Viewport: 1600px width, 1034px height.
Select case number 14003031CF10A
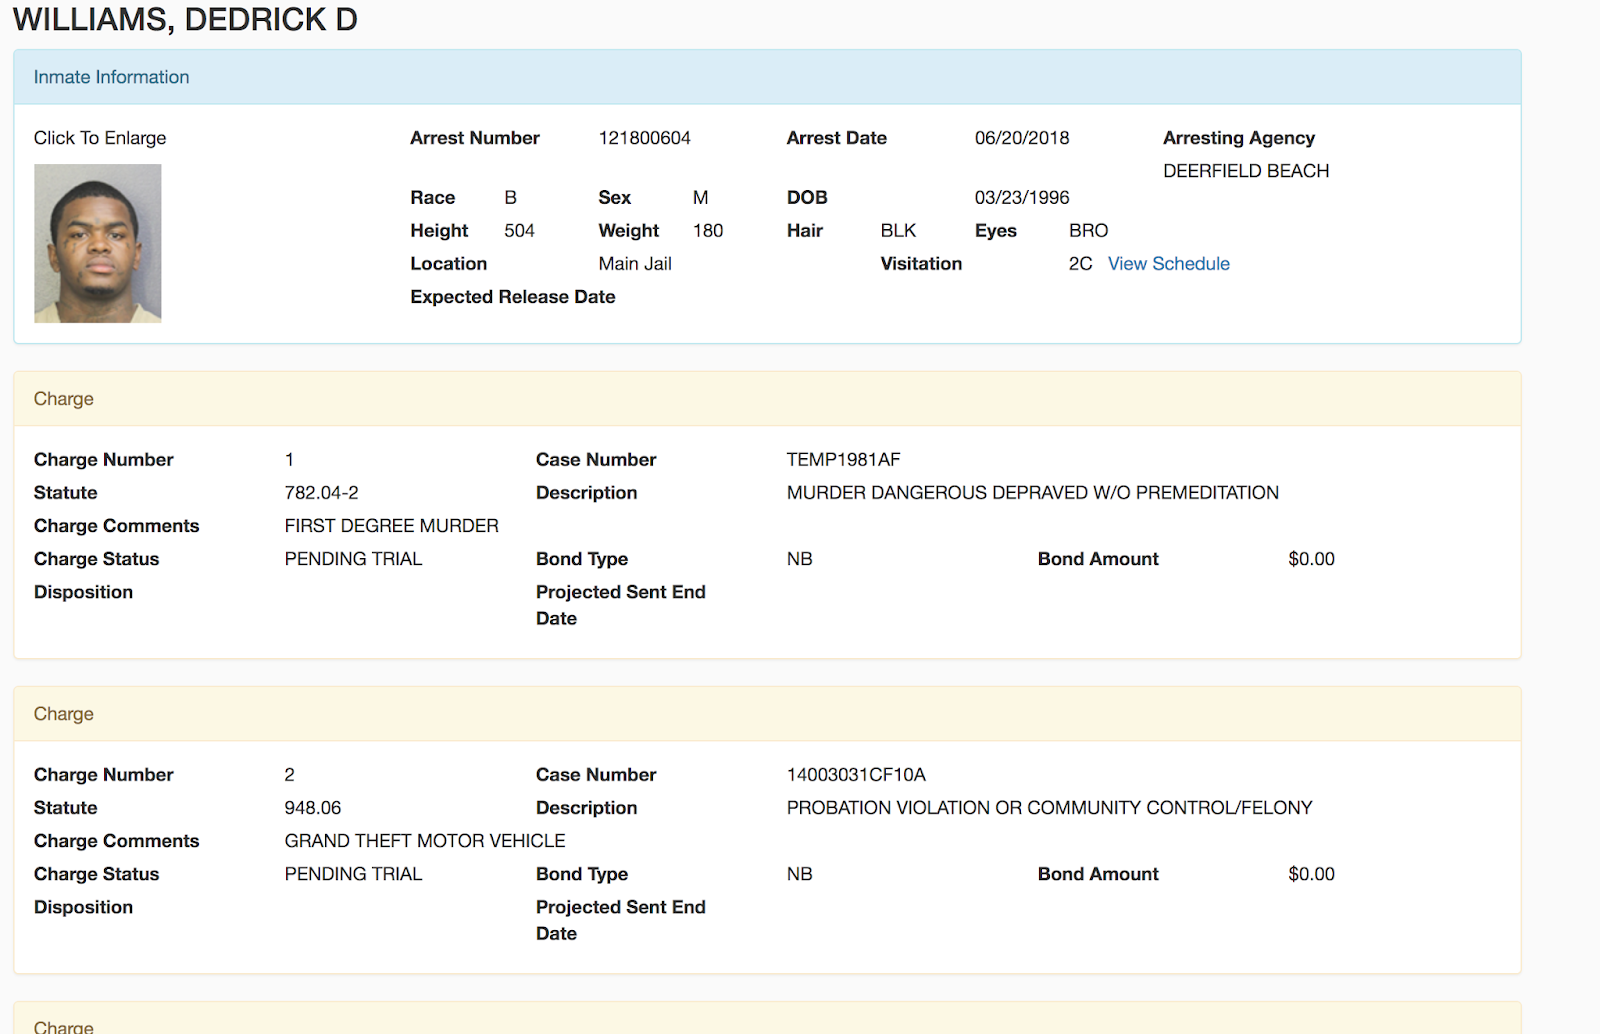tap(856, 775)
